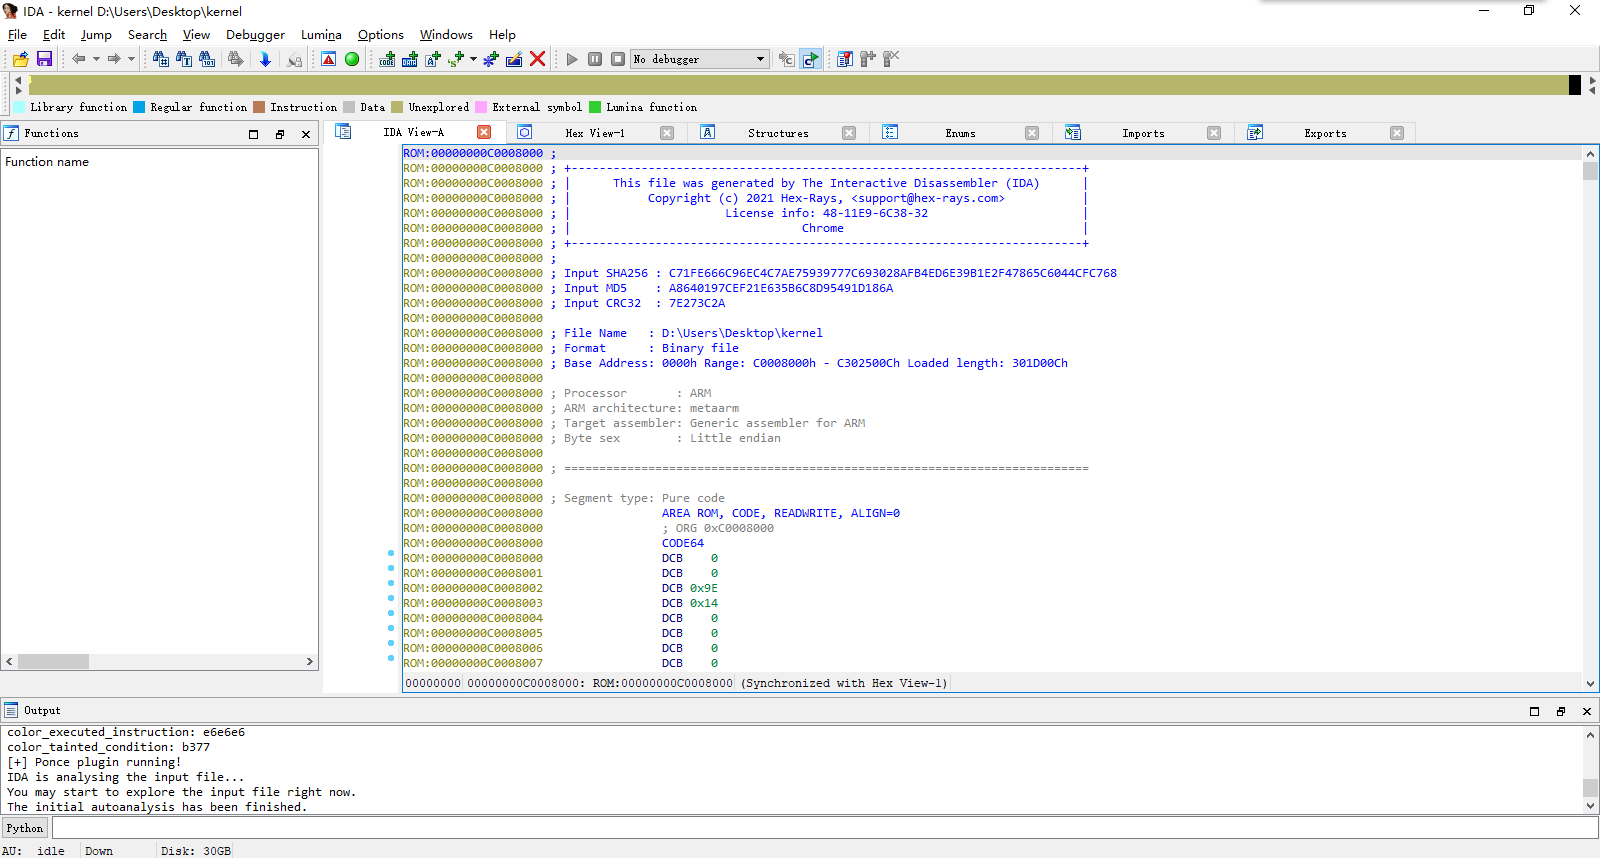
Task: Click the Save database icon
Action: [x=44, y=59]
